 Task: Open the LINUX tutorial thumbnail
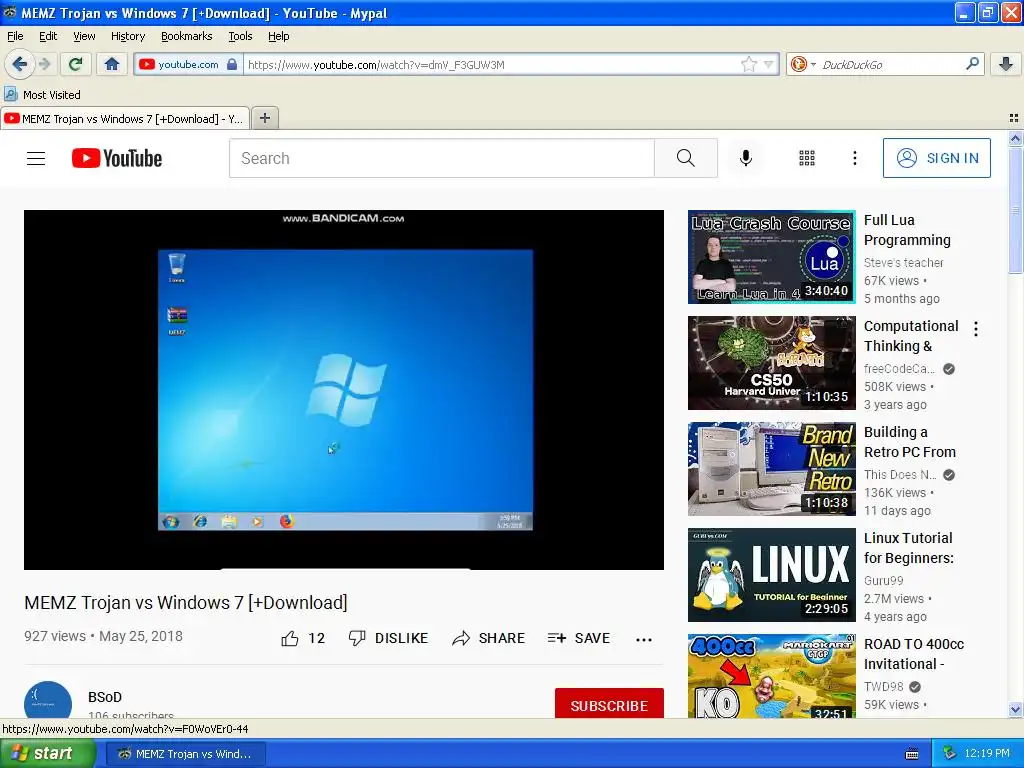771,575
